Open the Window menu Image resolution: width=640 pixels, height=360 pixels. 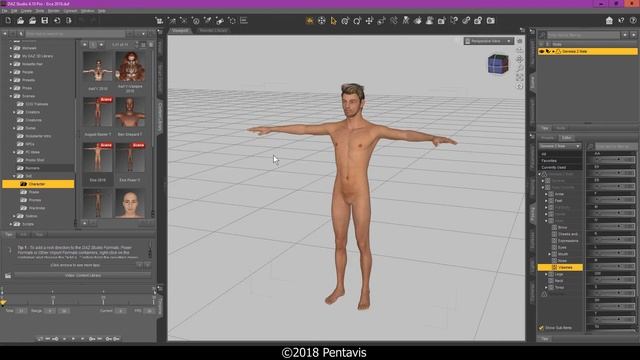click(x=87, y=11)
